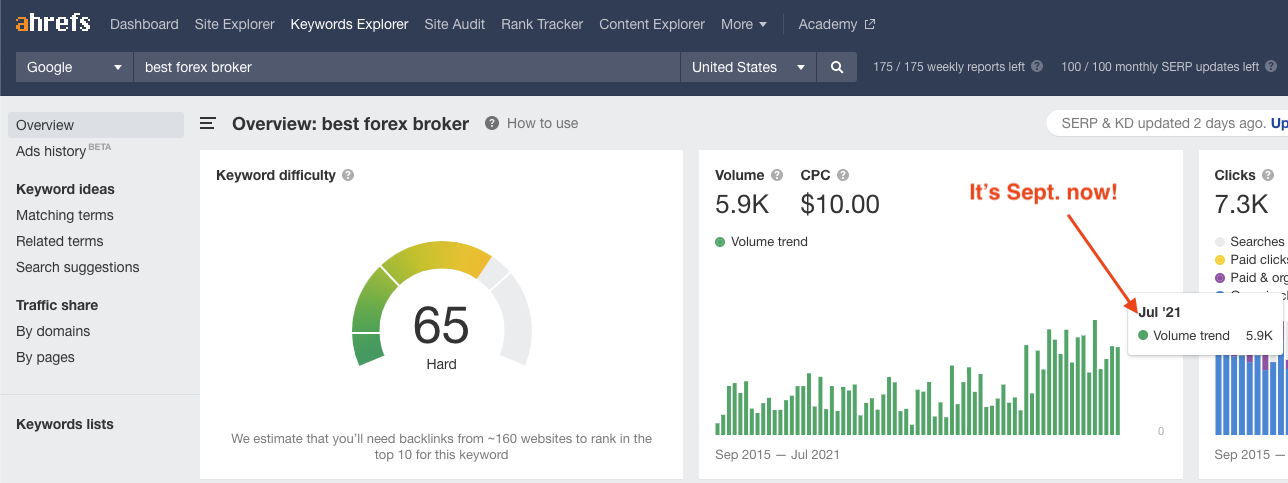
Task: Click the Ahrefs logo
Action: (x=52, y=22)
